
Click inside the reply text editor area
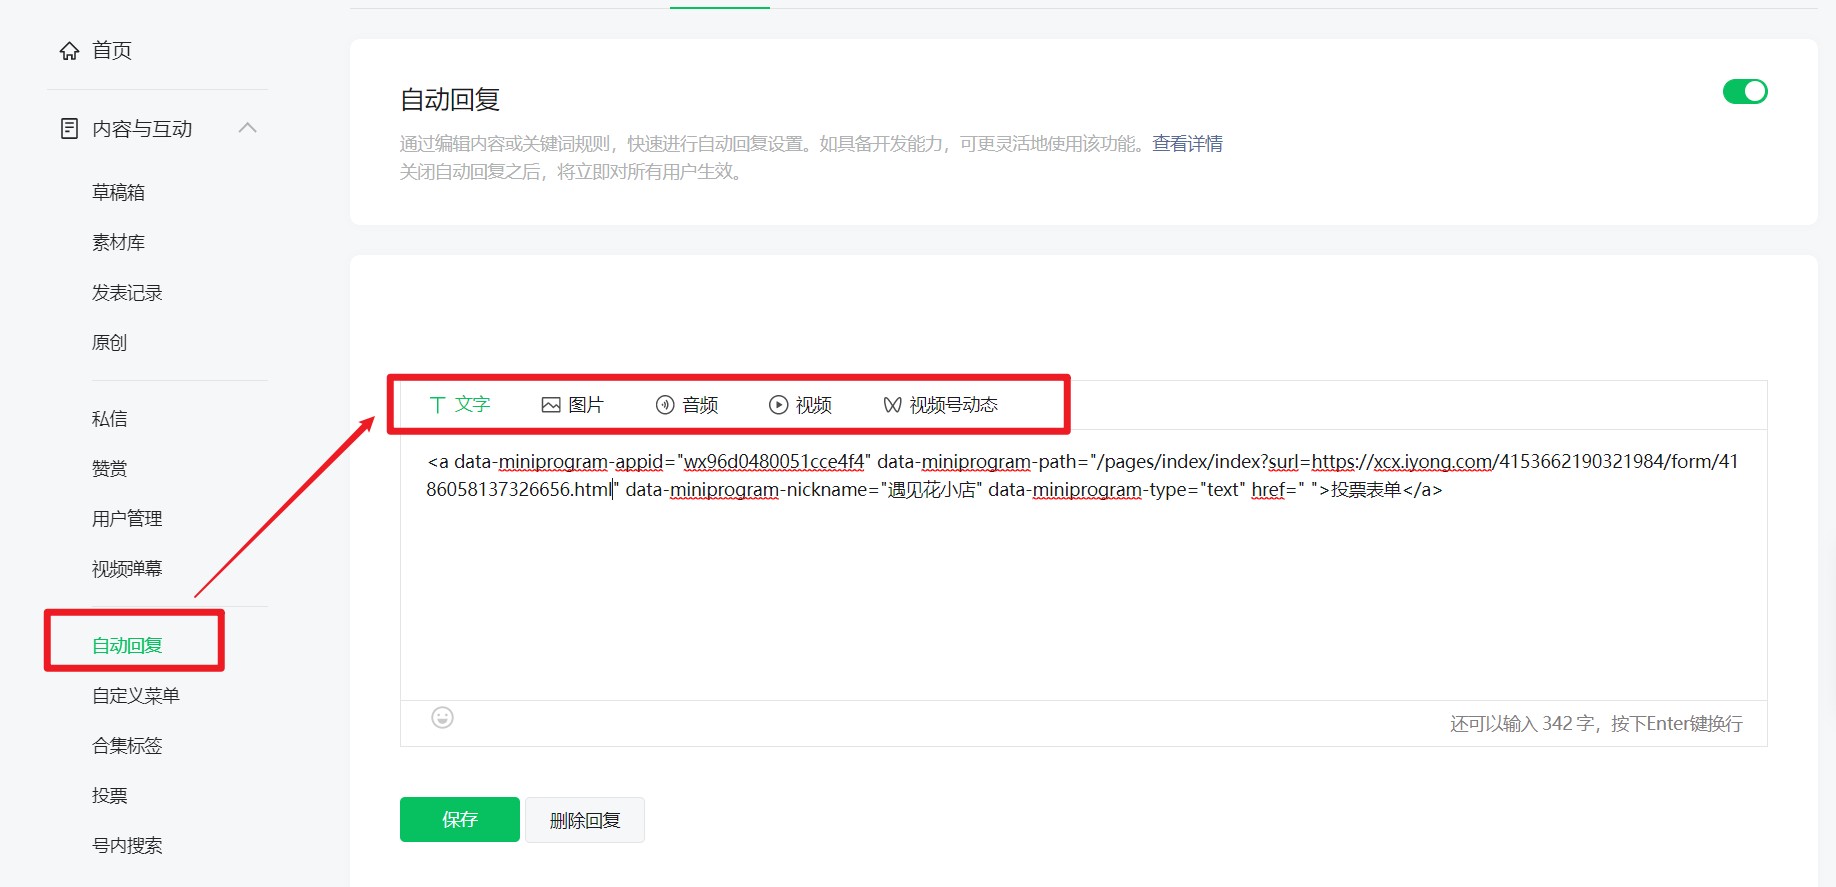pos(1083,565)
